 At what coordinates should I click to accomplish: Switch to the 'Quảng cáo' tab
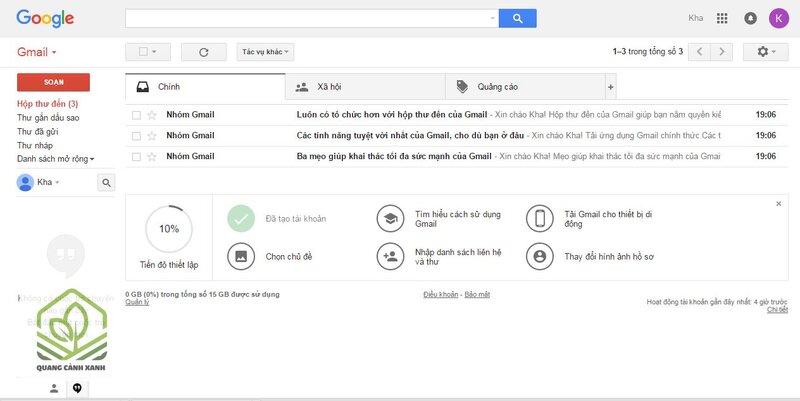[526, 87]
